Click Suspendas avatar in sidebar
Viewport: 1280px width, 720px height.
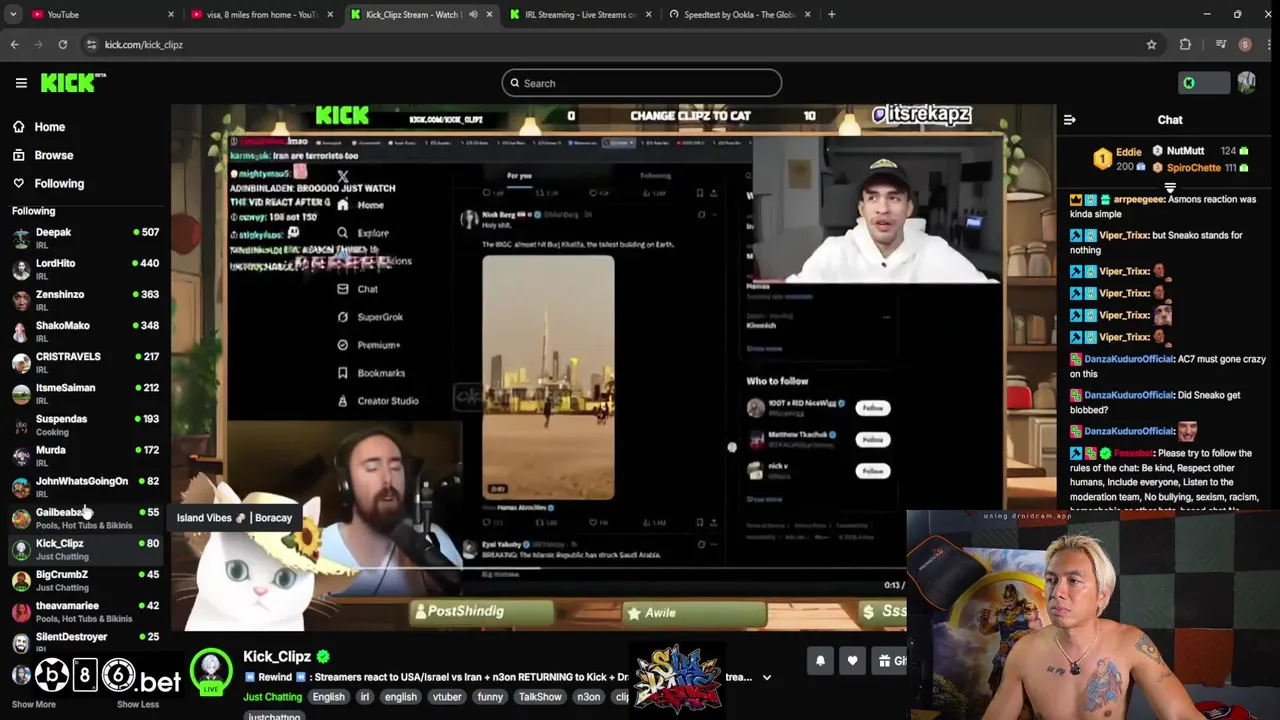click(x=21, y=424)
